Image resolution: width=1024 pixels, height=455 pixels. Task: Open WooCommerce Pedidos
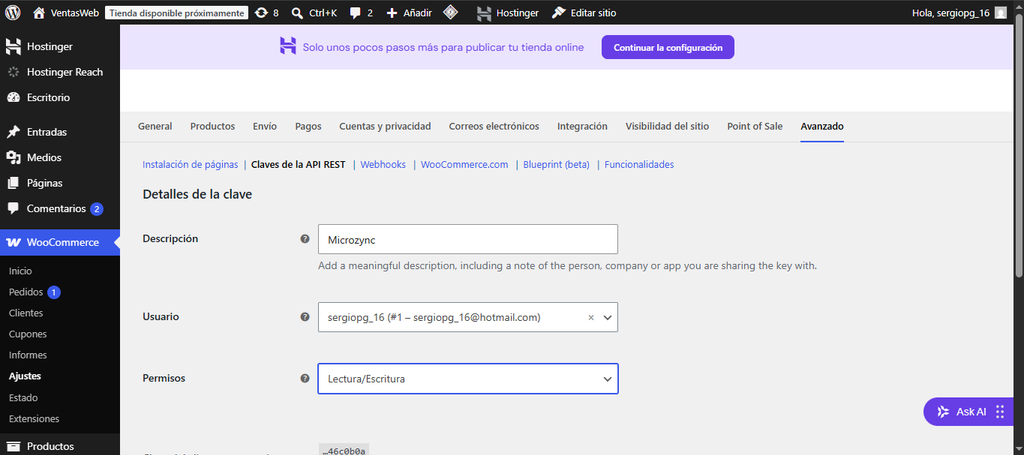coord(26,292)
